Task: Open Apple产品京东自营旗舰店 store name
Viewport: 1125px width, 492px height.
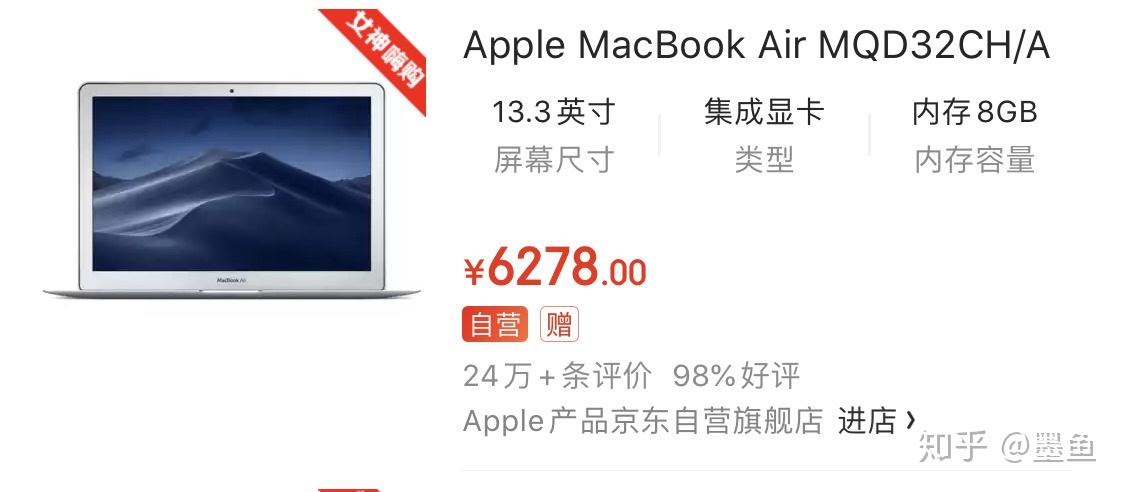Action: point(643,421)
